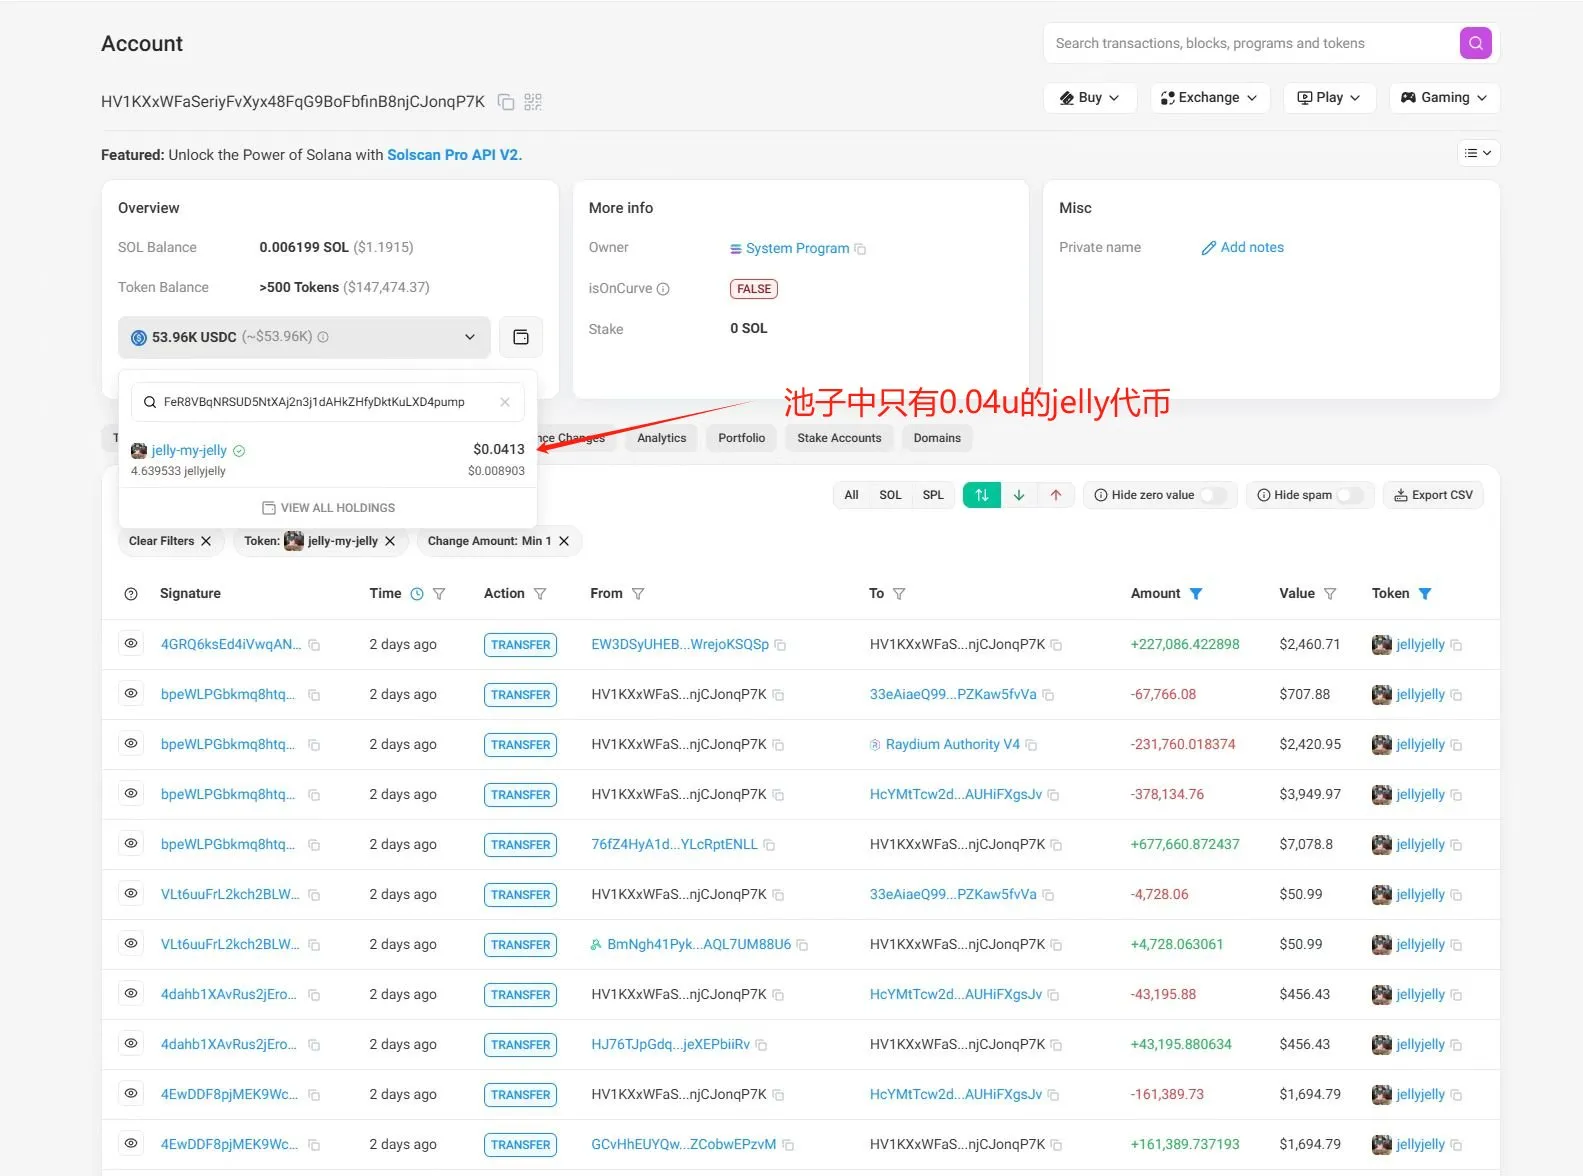Open the 33eAiaeQ99...PZKaw5fvVa address in -67,766.08 row
The image size is (1583, 1176).
click(x=953, y=695)
